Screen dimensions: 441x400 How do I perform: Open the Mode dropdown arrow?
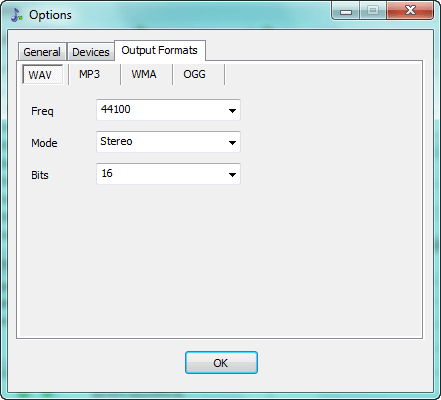232,142
